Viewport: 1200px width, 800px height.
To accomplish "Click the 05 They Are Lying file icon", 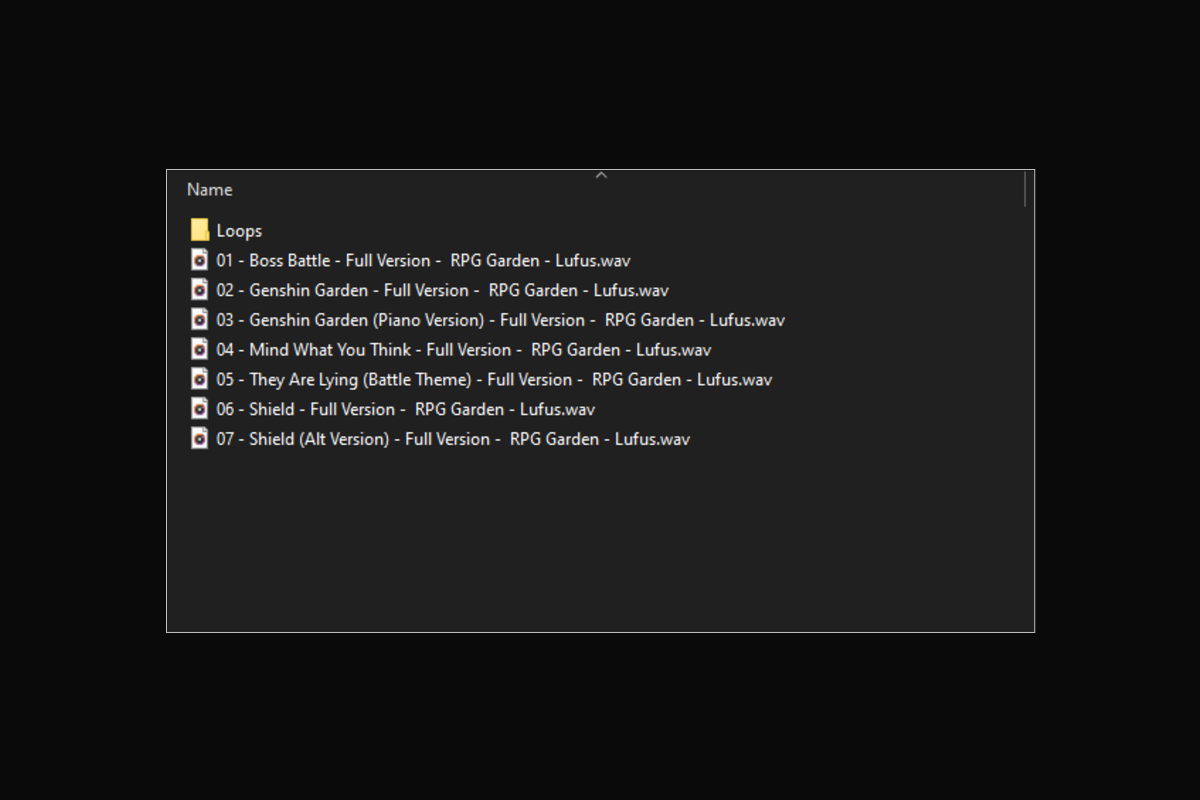I will point(200,379).
